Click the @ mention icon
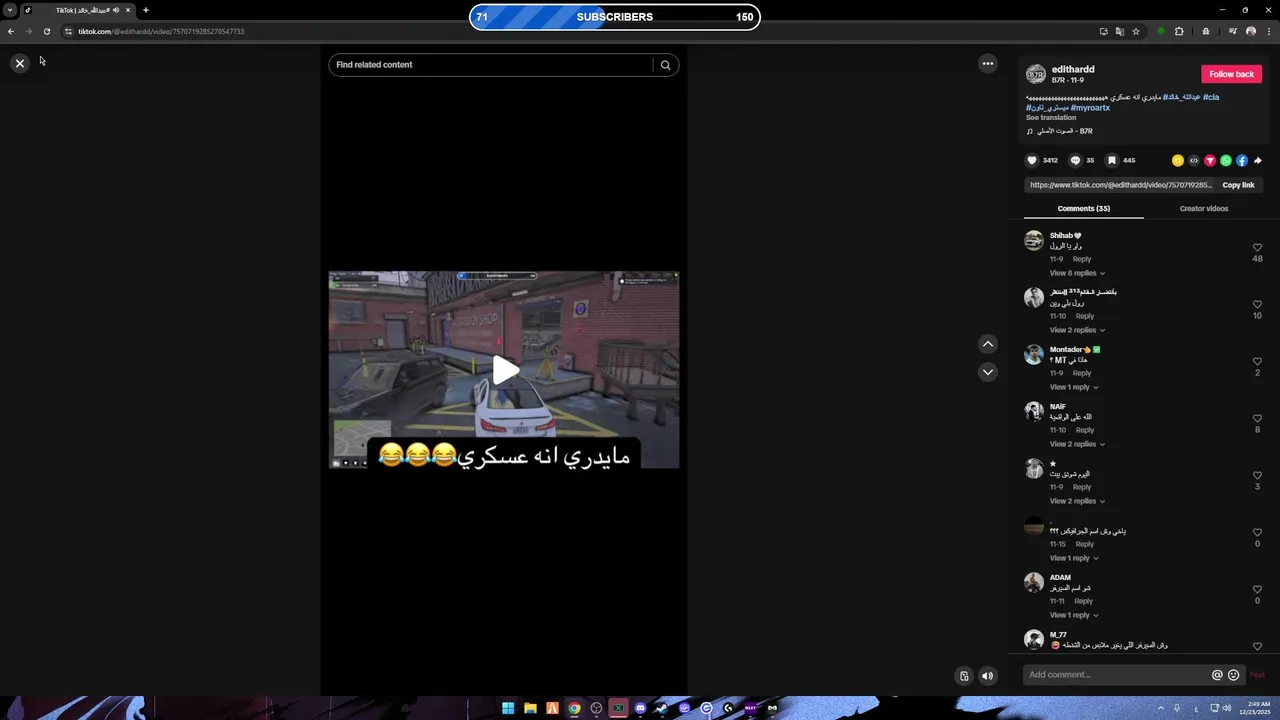 (1217, 675)
